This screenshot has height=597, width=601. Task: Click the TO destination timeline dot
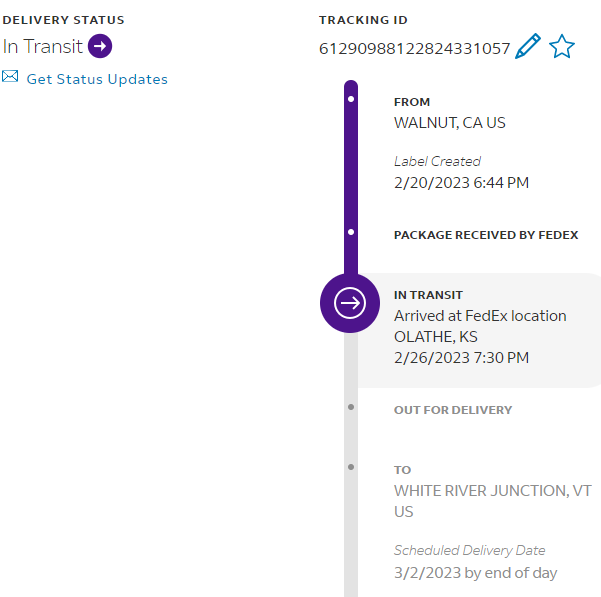(x=350, y=467)
